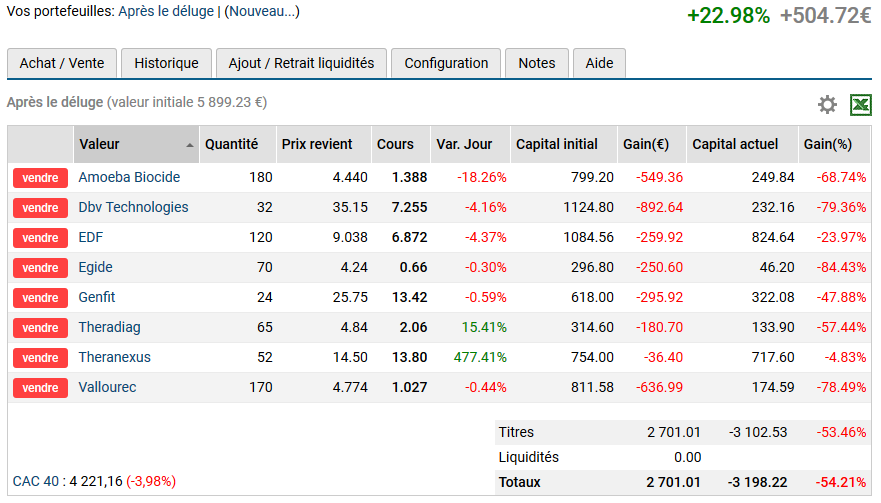The width and height of the screenshot is (881, 503).
Task: Open portfolio settings gear icon
Action: click(826, 105)
